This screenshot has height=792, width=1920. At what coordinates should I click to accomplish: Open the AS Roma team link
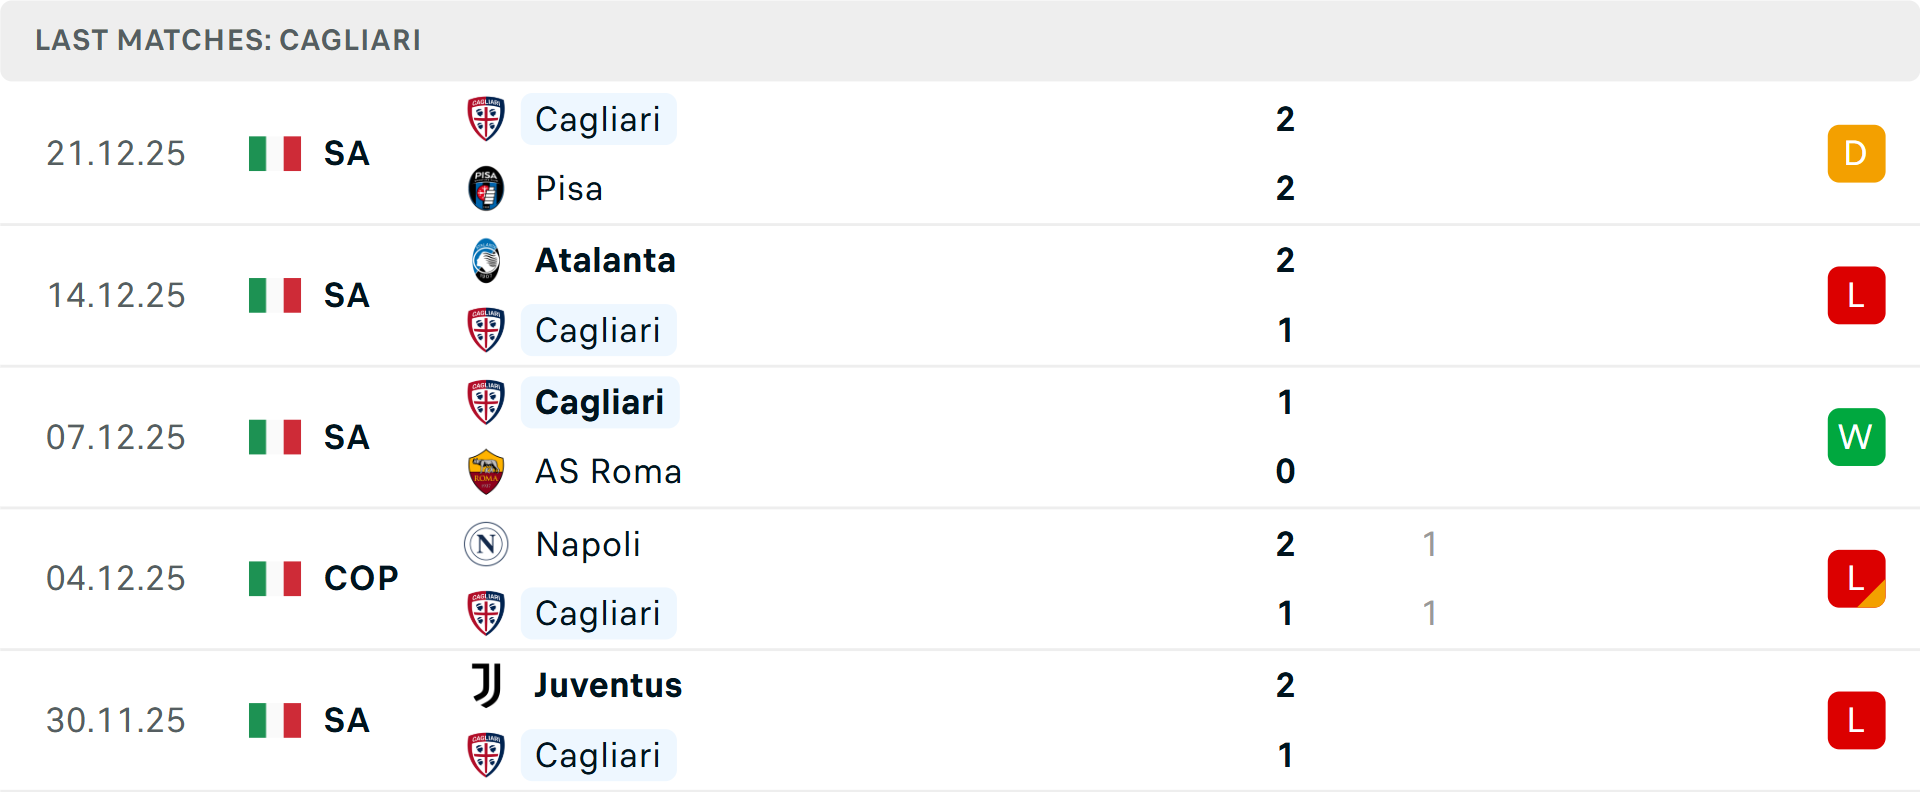coord(608,471)
